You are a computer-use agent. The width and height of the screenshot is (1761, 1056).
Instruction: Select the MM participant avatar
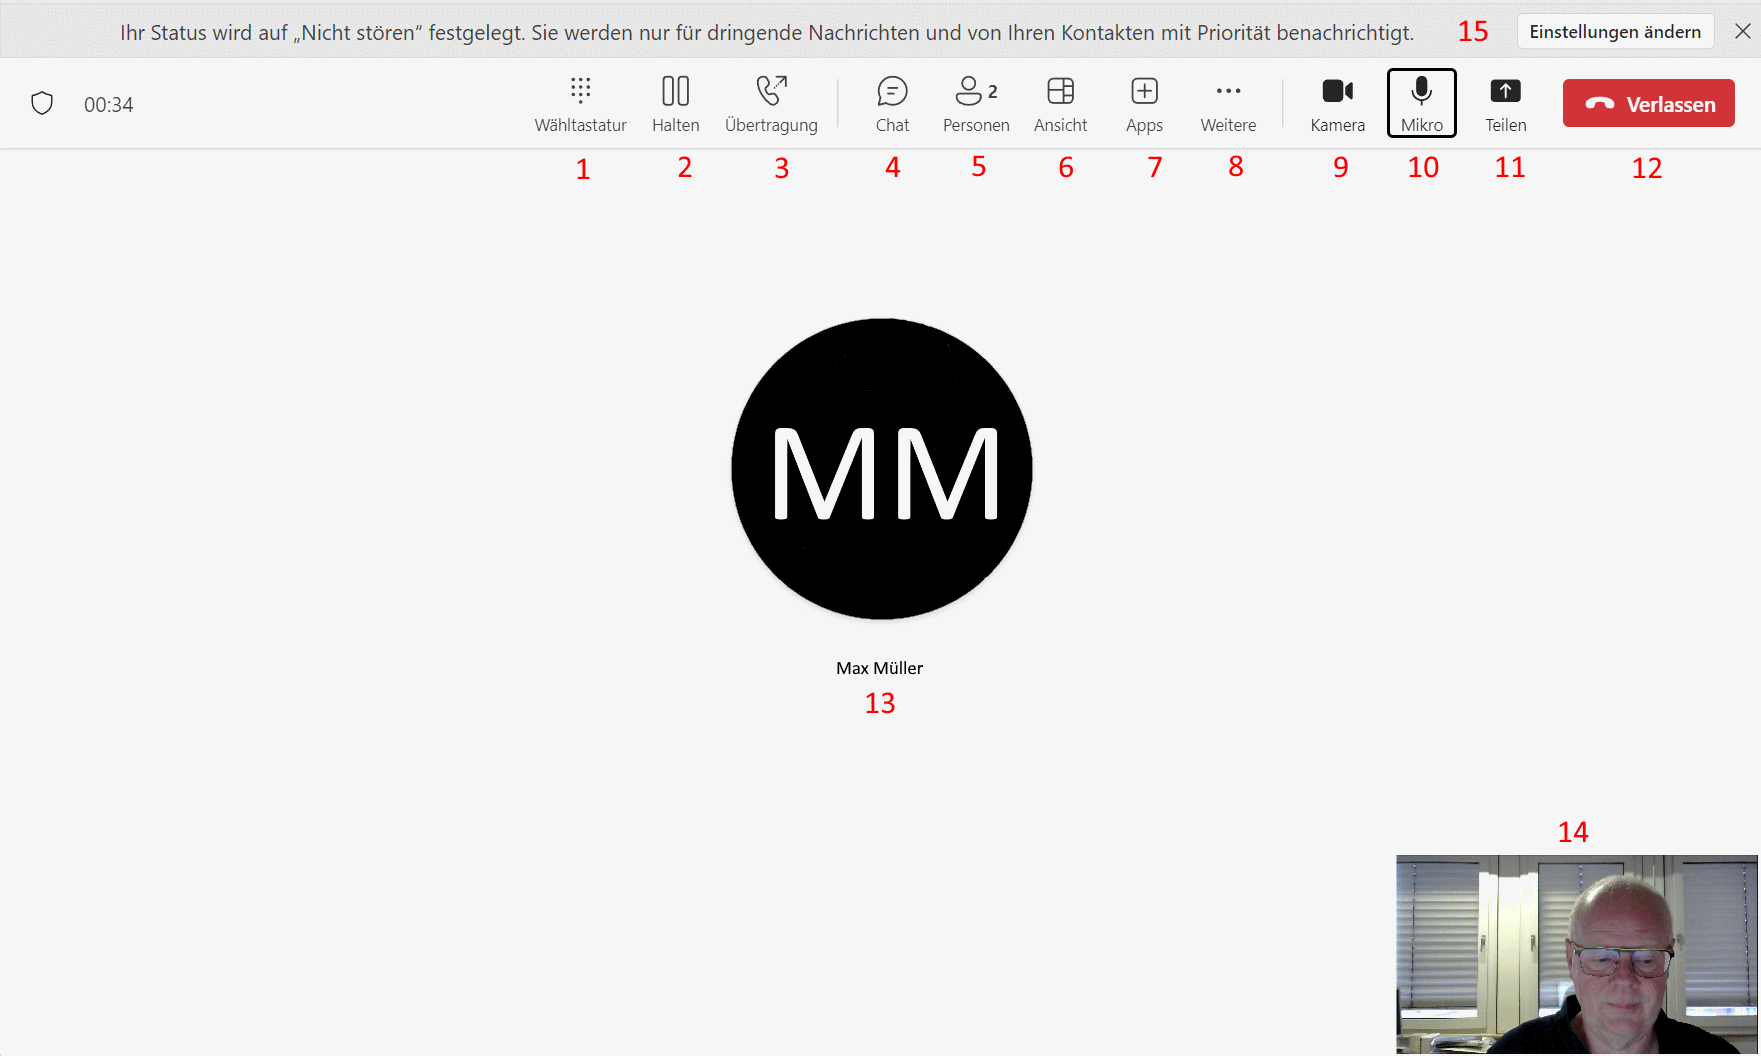[x=881, y=469]
